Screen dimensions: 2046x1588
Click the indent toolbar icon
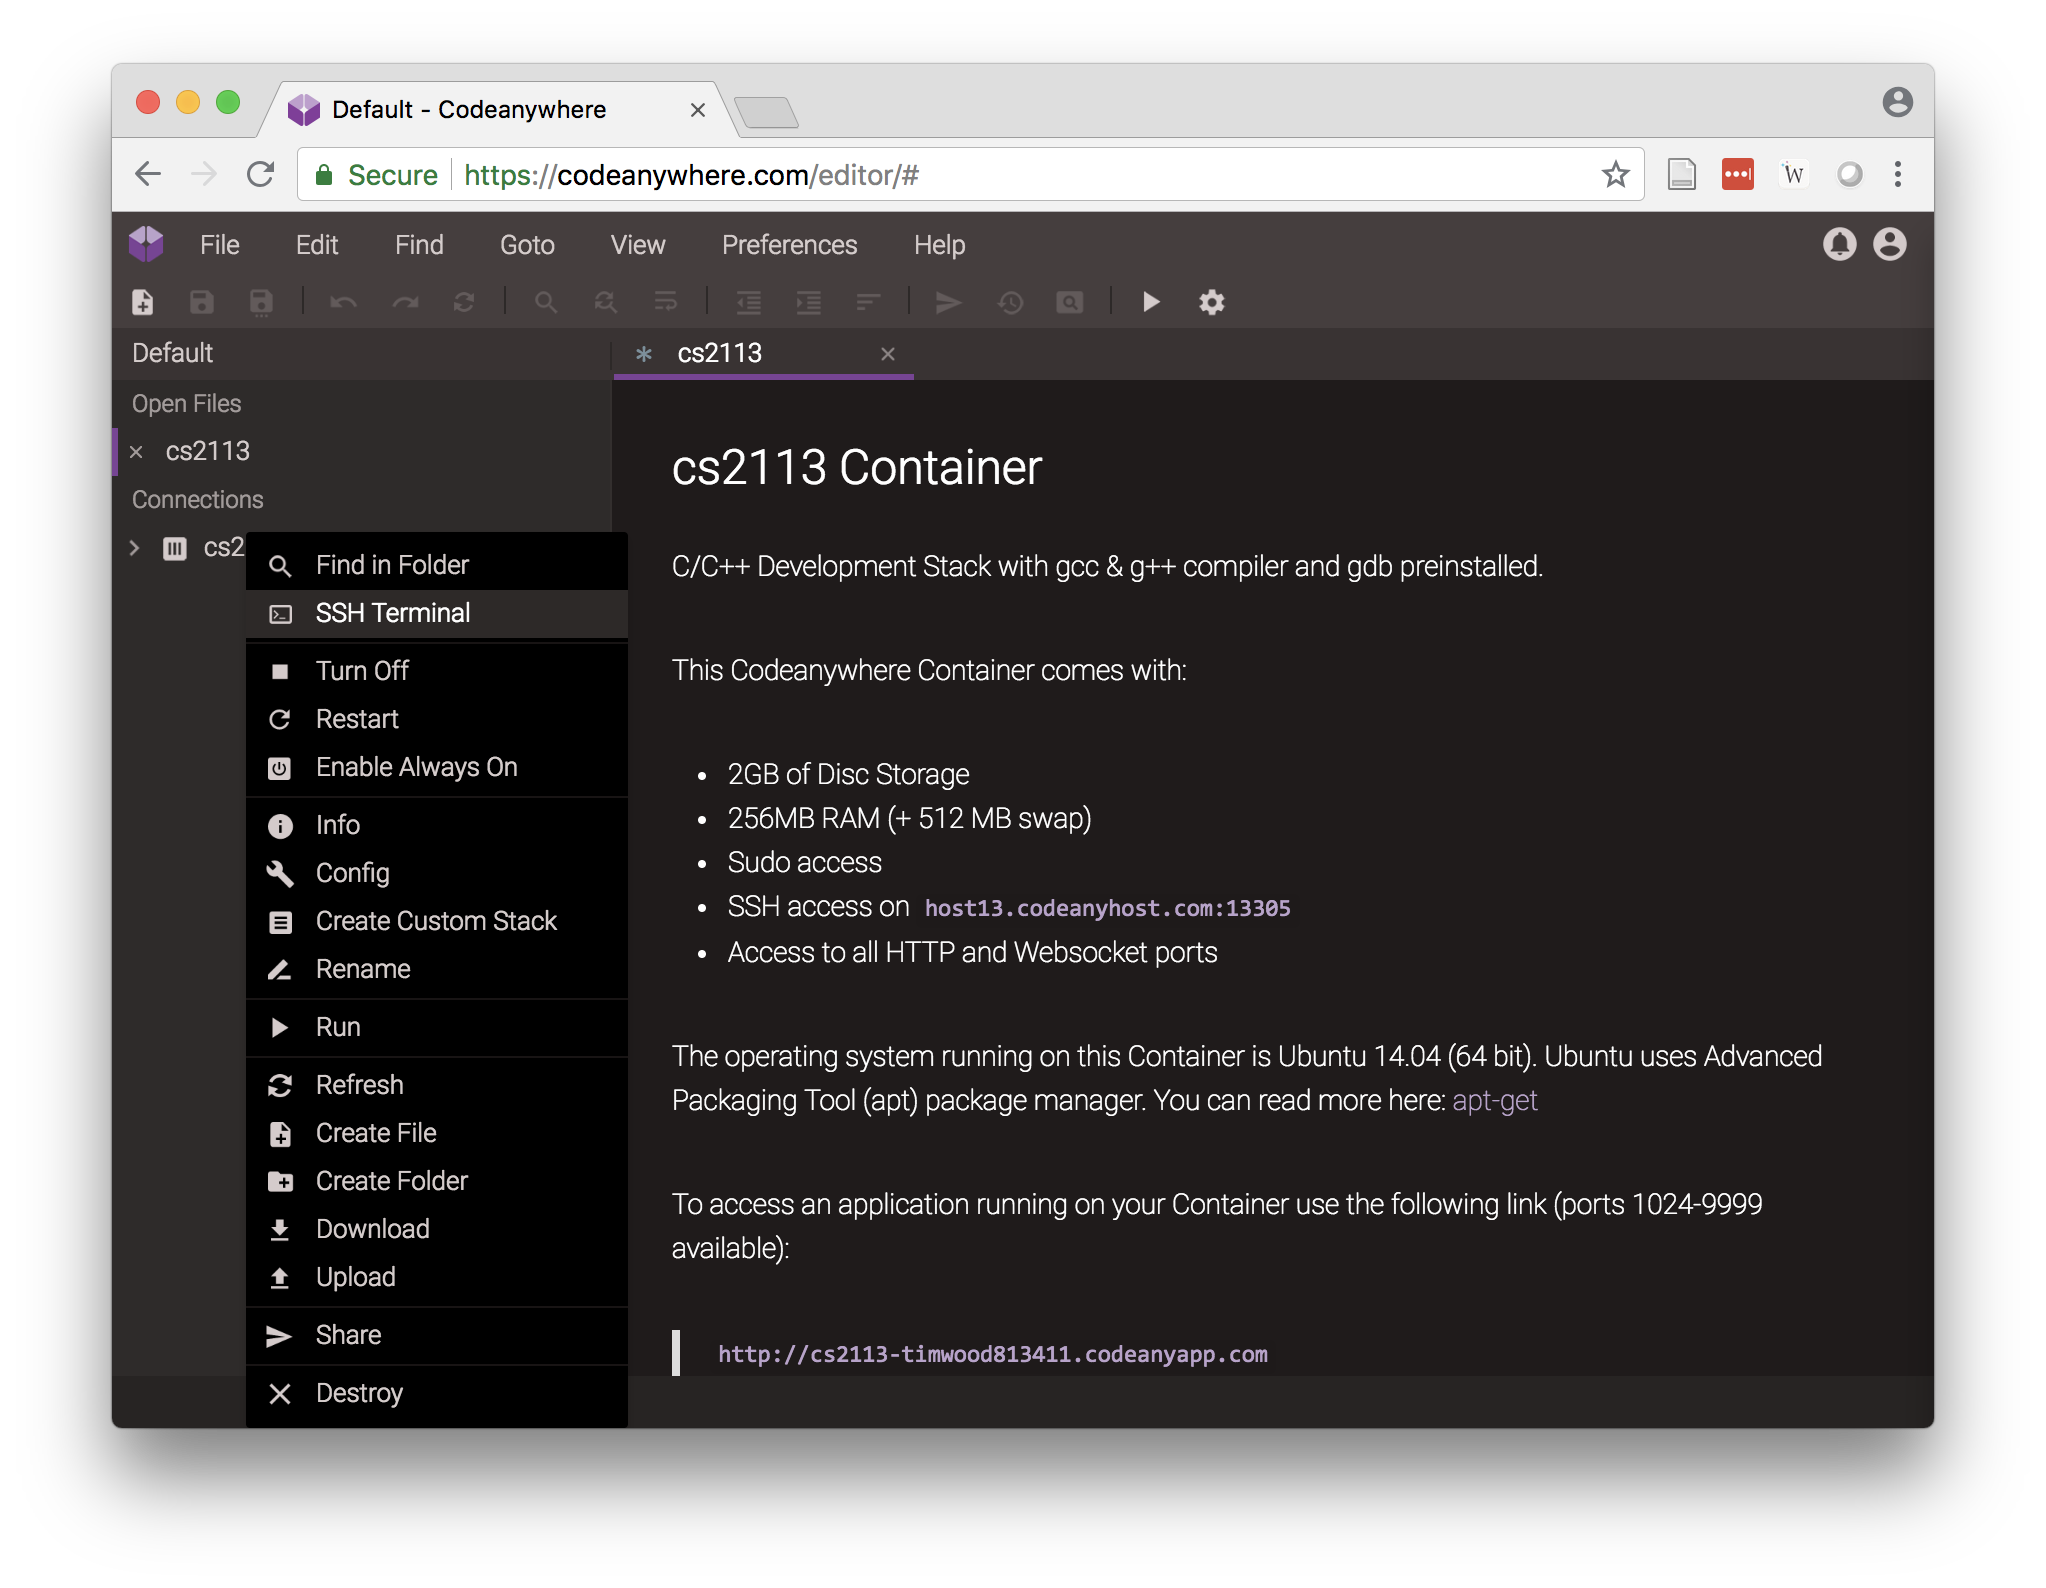click(808, 302)
